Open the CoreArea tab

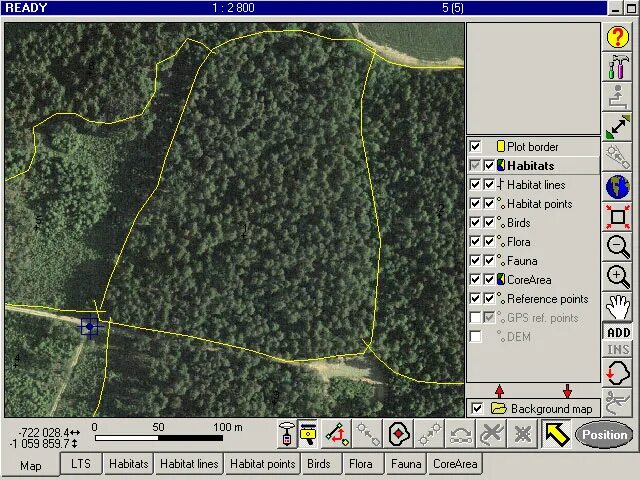455,464
